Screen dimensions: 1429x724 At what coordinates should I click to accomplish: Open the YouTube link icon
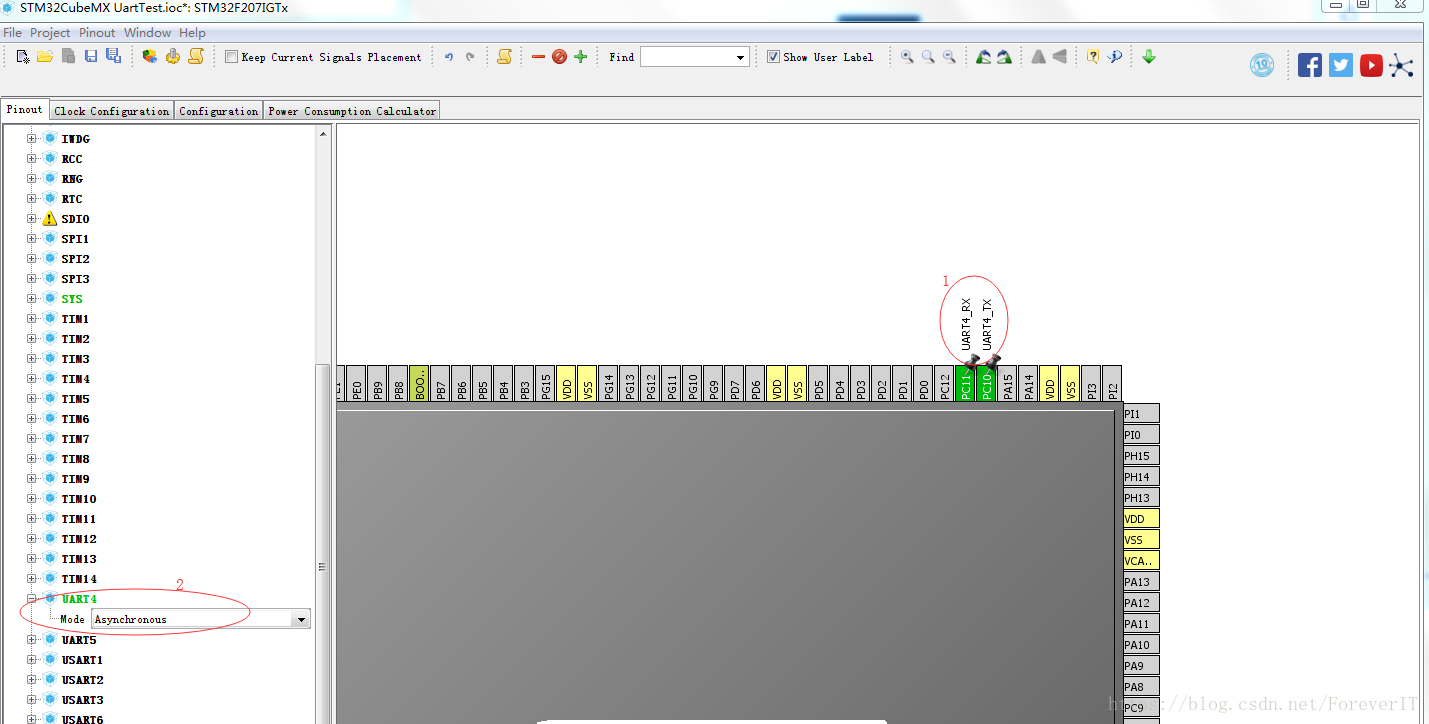pyautogui.click(x=1371, y=65)
